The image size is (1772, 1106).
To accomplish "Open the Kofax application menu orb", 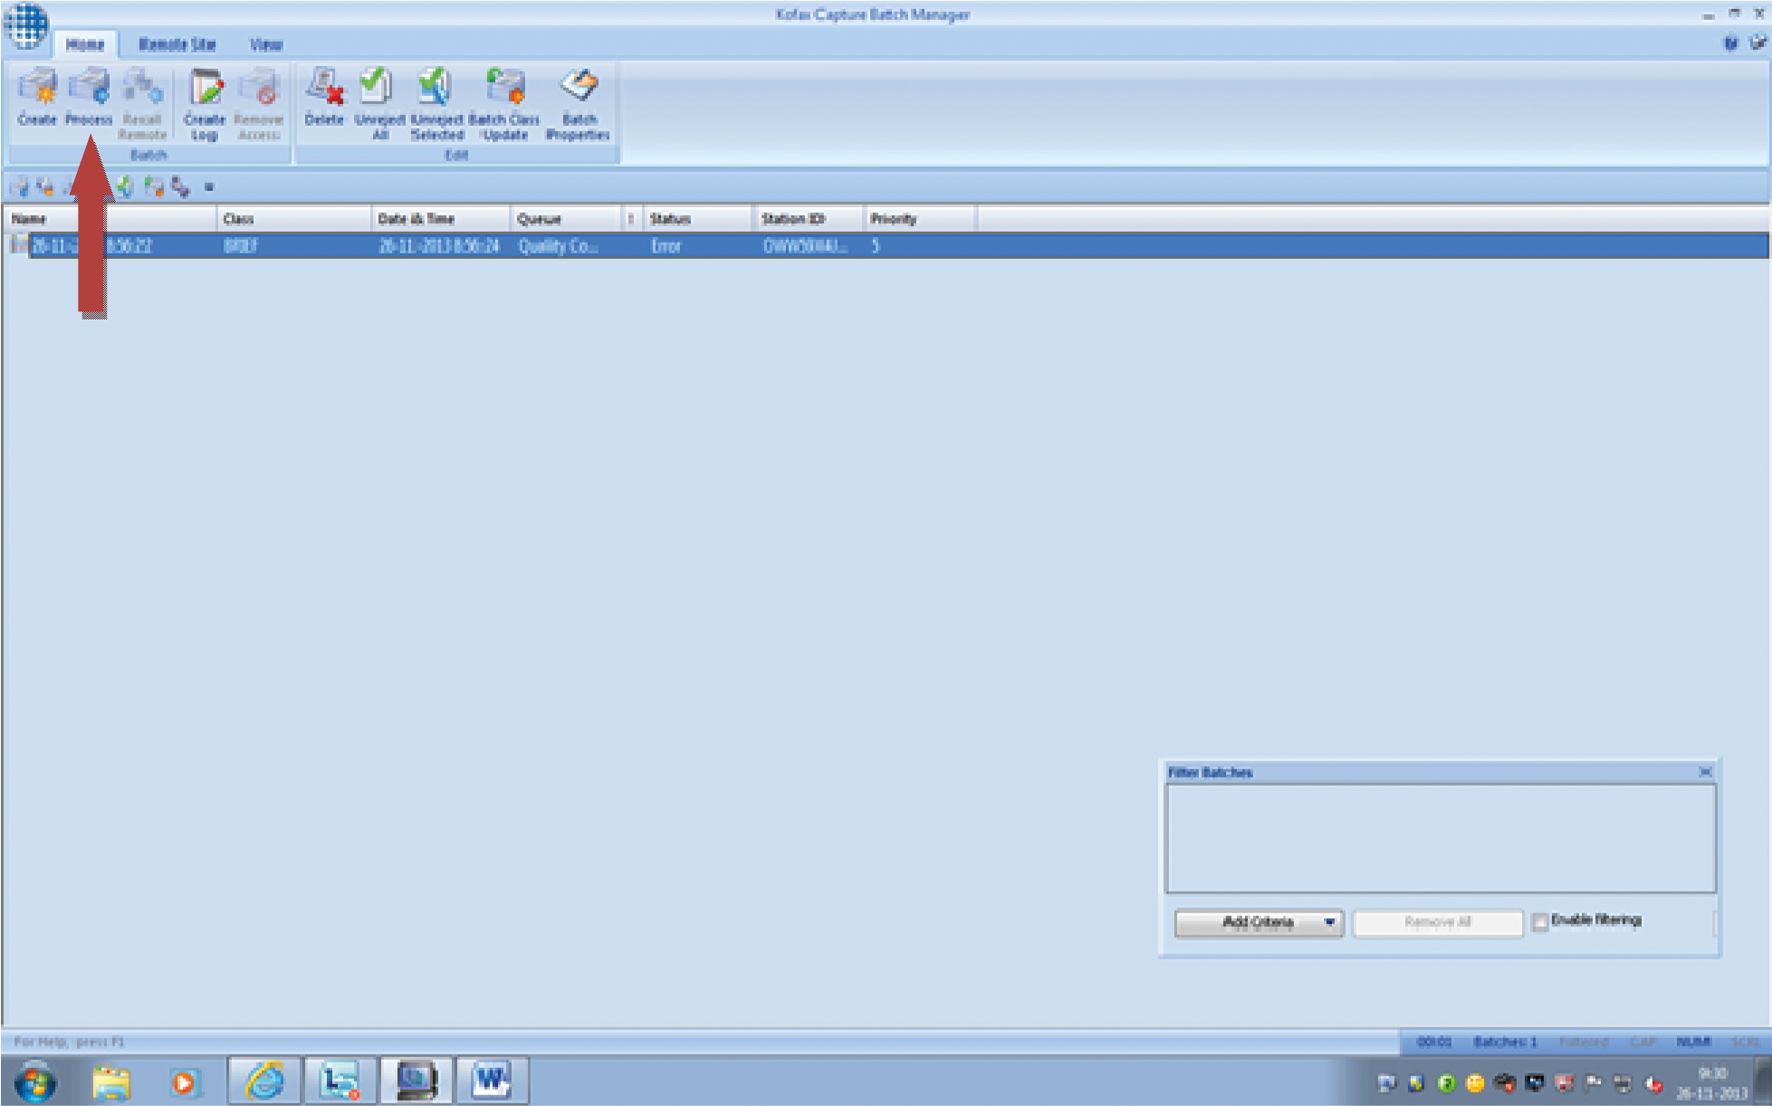I will click(26, 24).
